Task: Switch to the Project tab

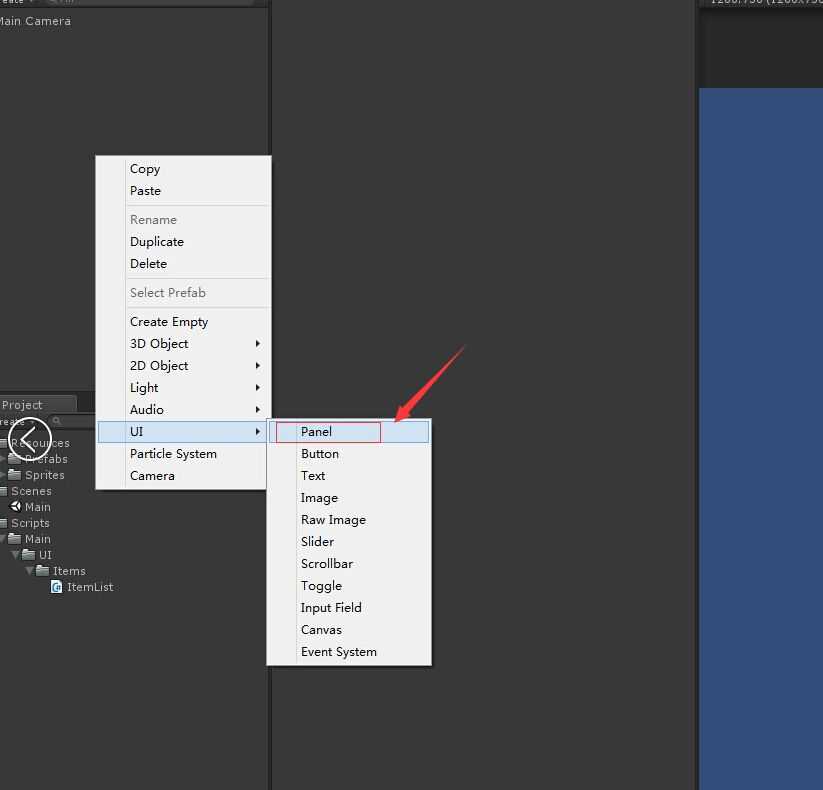Action: tap(37, 405)
